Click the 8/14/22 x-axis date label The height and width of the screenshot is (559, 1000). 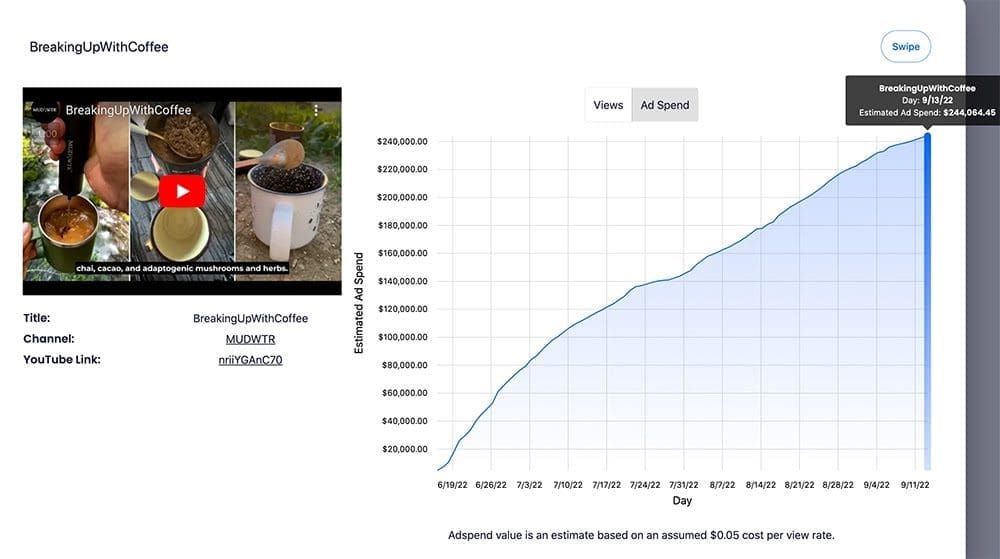point(761,485)
